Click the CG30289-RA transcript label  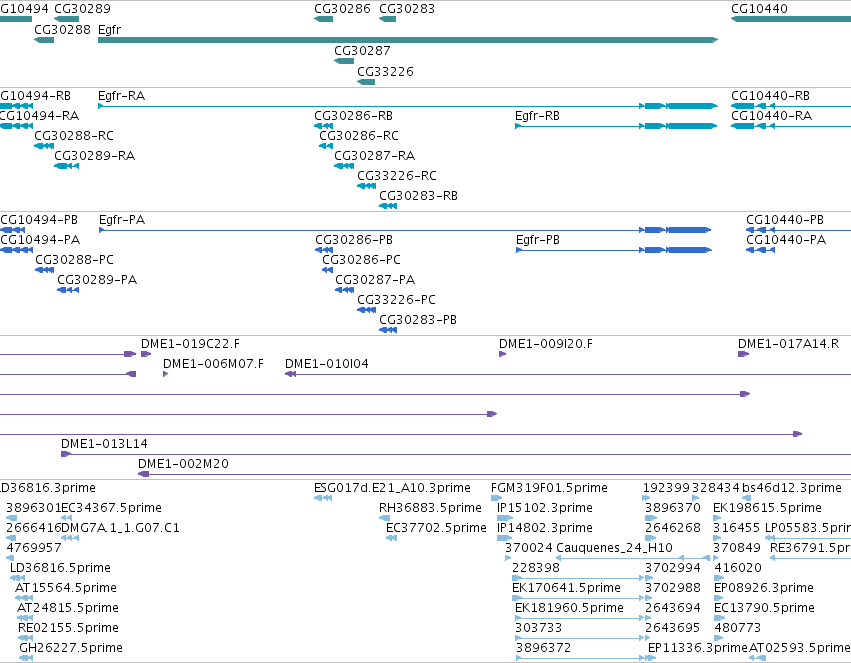(94, 156)
